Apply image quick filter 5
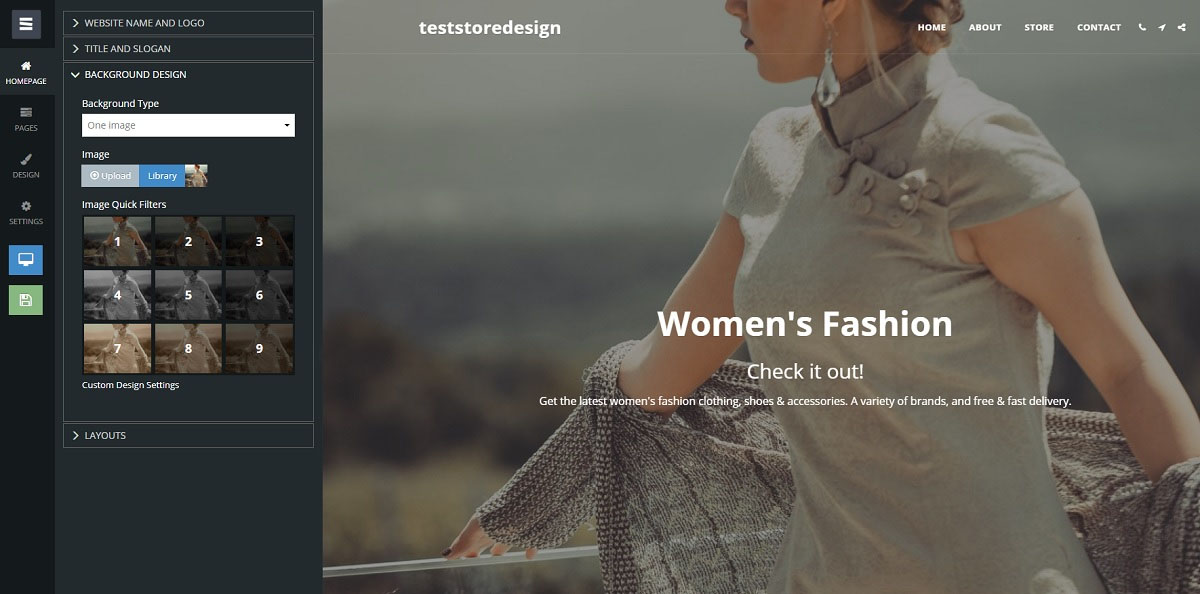The width and height of the screenshot is (1200, 594). tap(188, 296)
